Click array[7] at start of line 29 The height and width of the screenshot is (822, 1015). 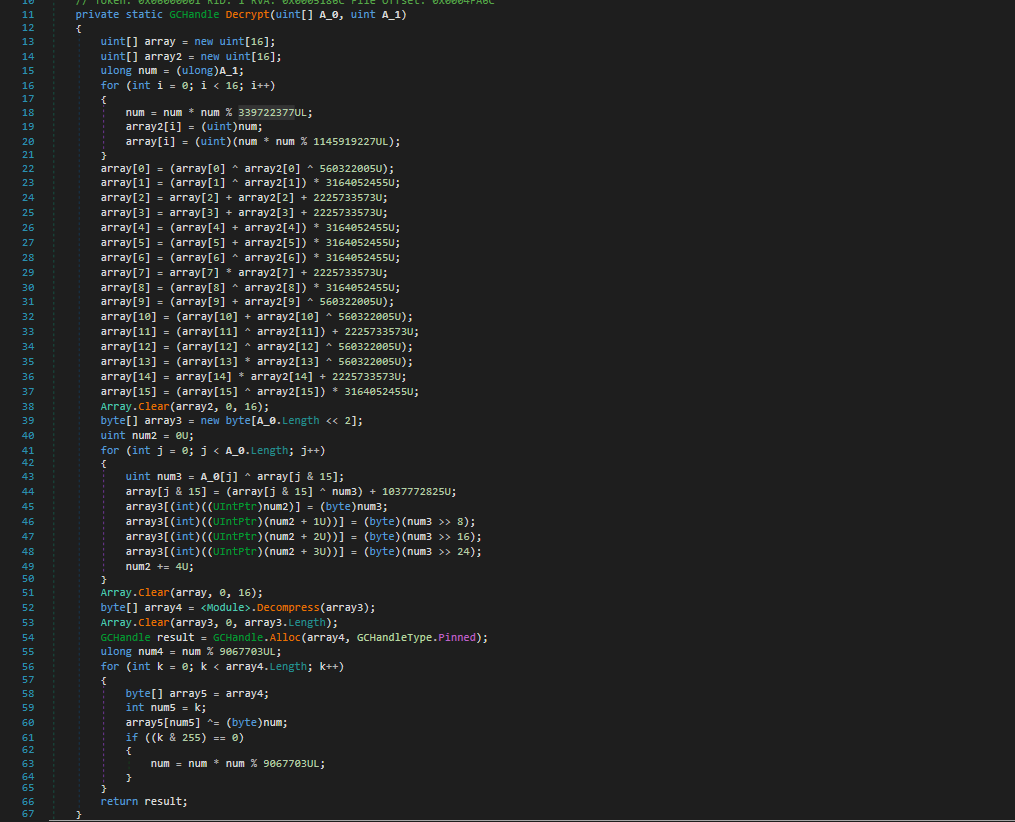point(126,272)
